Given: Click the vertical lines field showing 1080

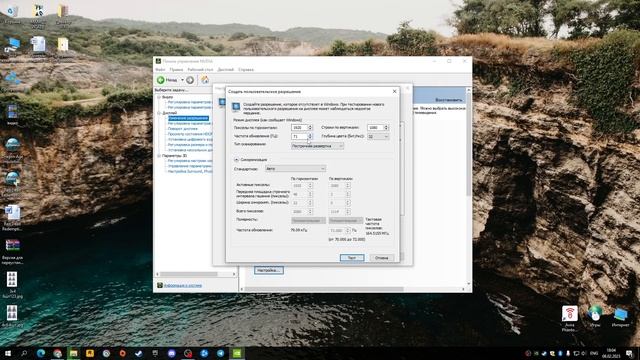Looking at the screenshot, I should tap(376, 128).
